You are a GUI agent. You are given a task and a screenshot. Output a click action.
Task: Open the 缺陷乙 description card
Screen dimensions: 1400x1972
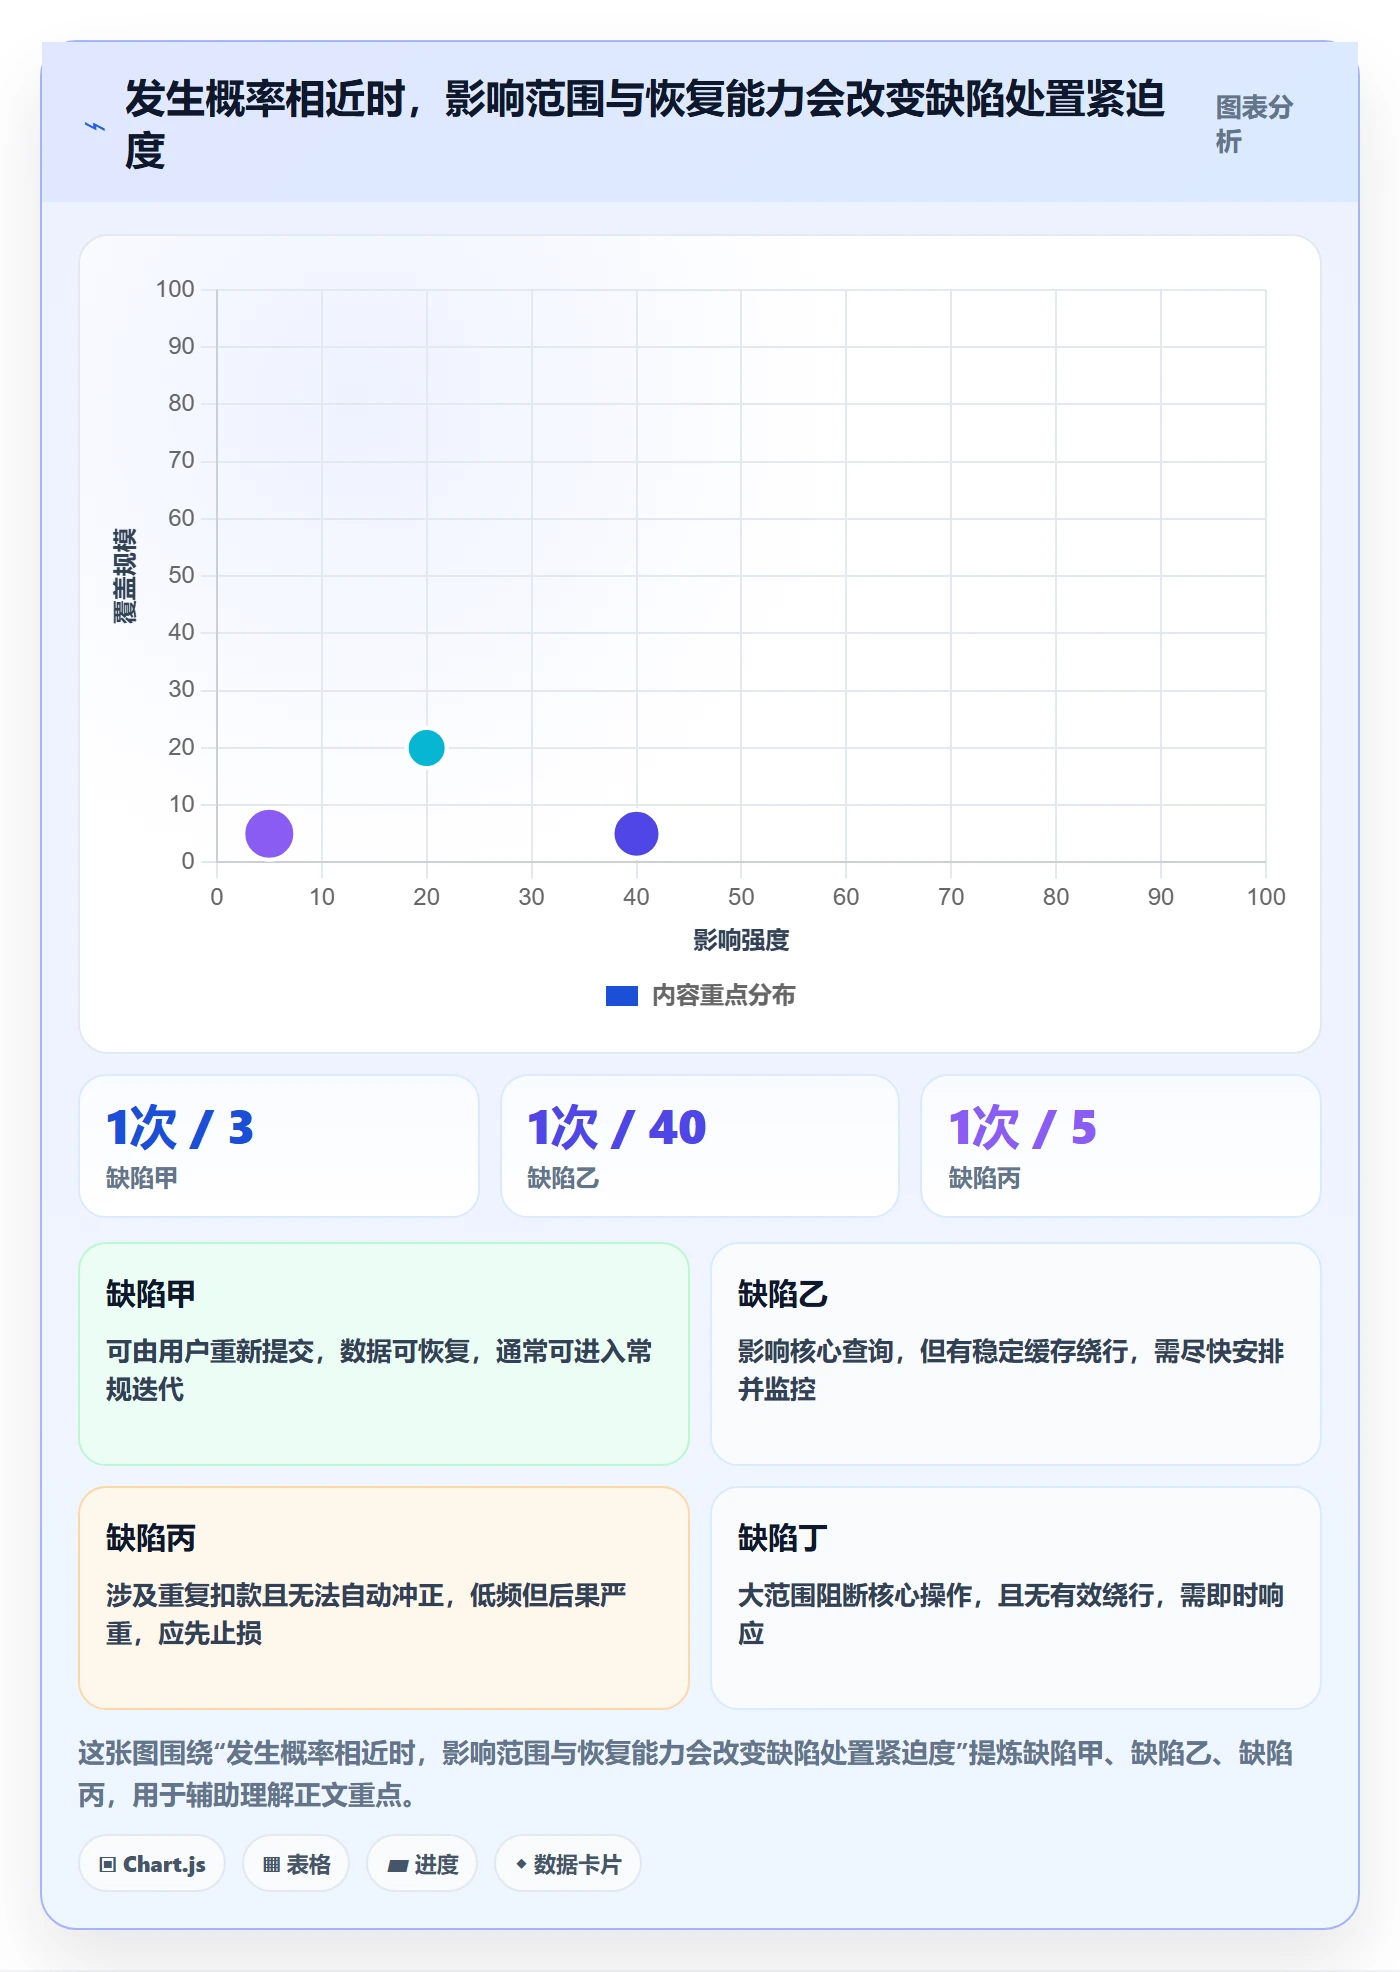[x=1016, y=1354]
